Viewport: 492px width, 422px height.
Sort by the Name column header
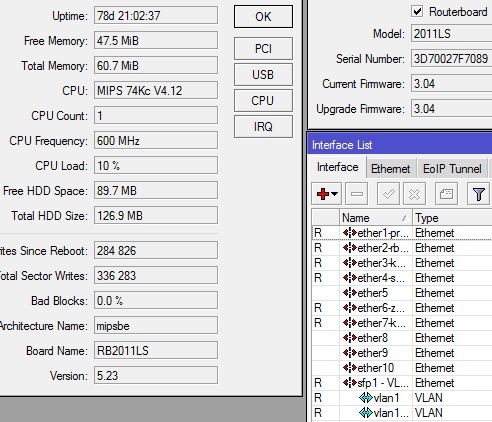[x=376, y=218]
